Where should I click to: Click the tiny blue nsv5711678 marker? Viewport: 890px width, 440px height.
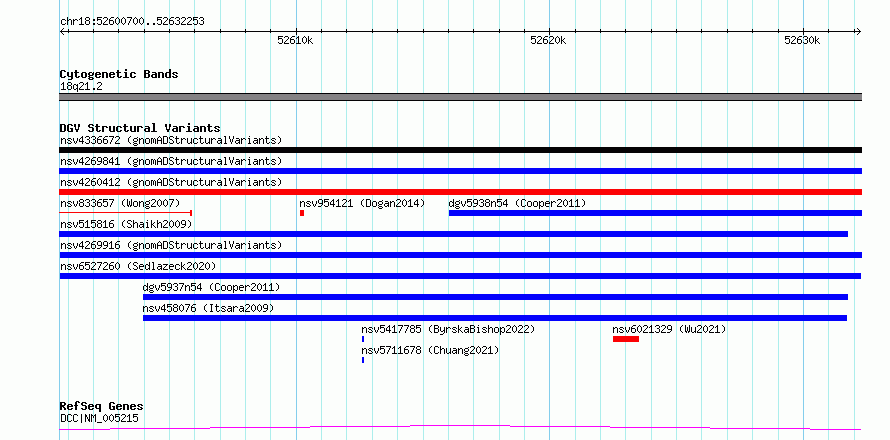pos(363,360)
